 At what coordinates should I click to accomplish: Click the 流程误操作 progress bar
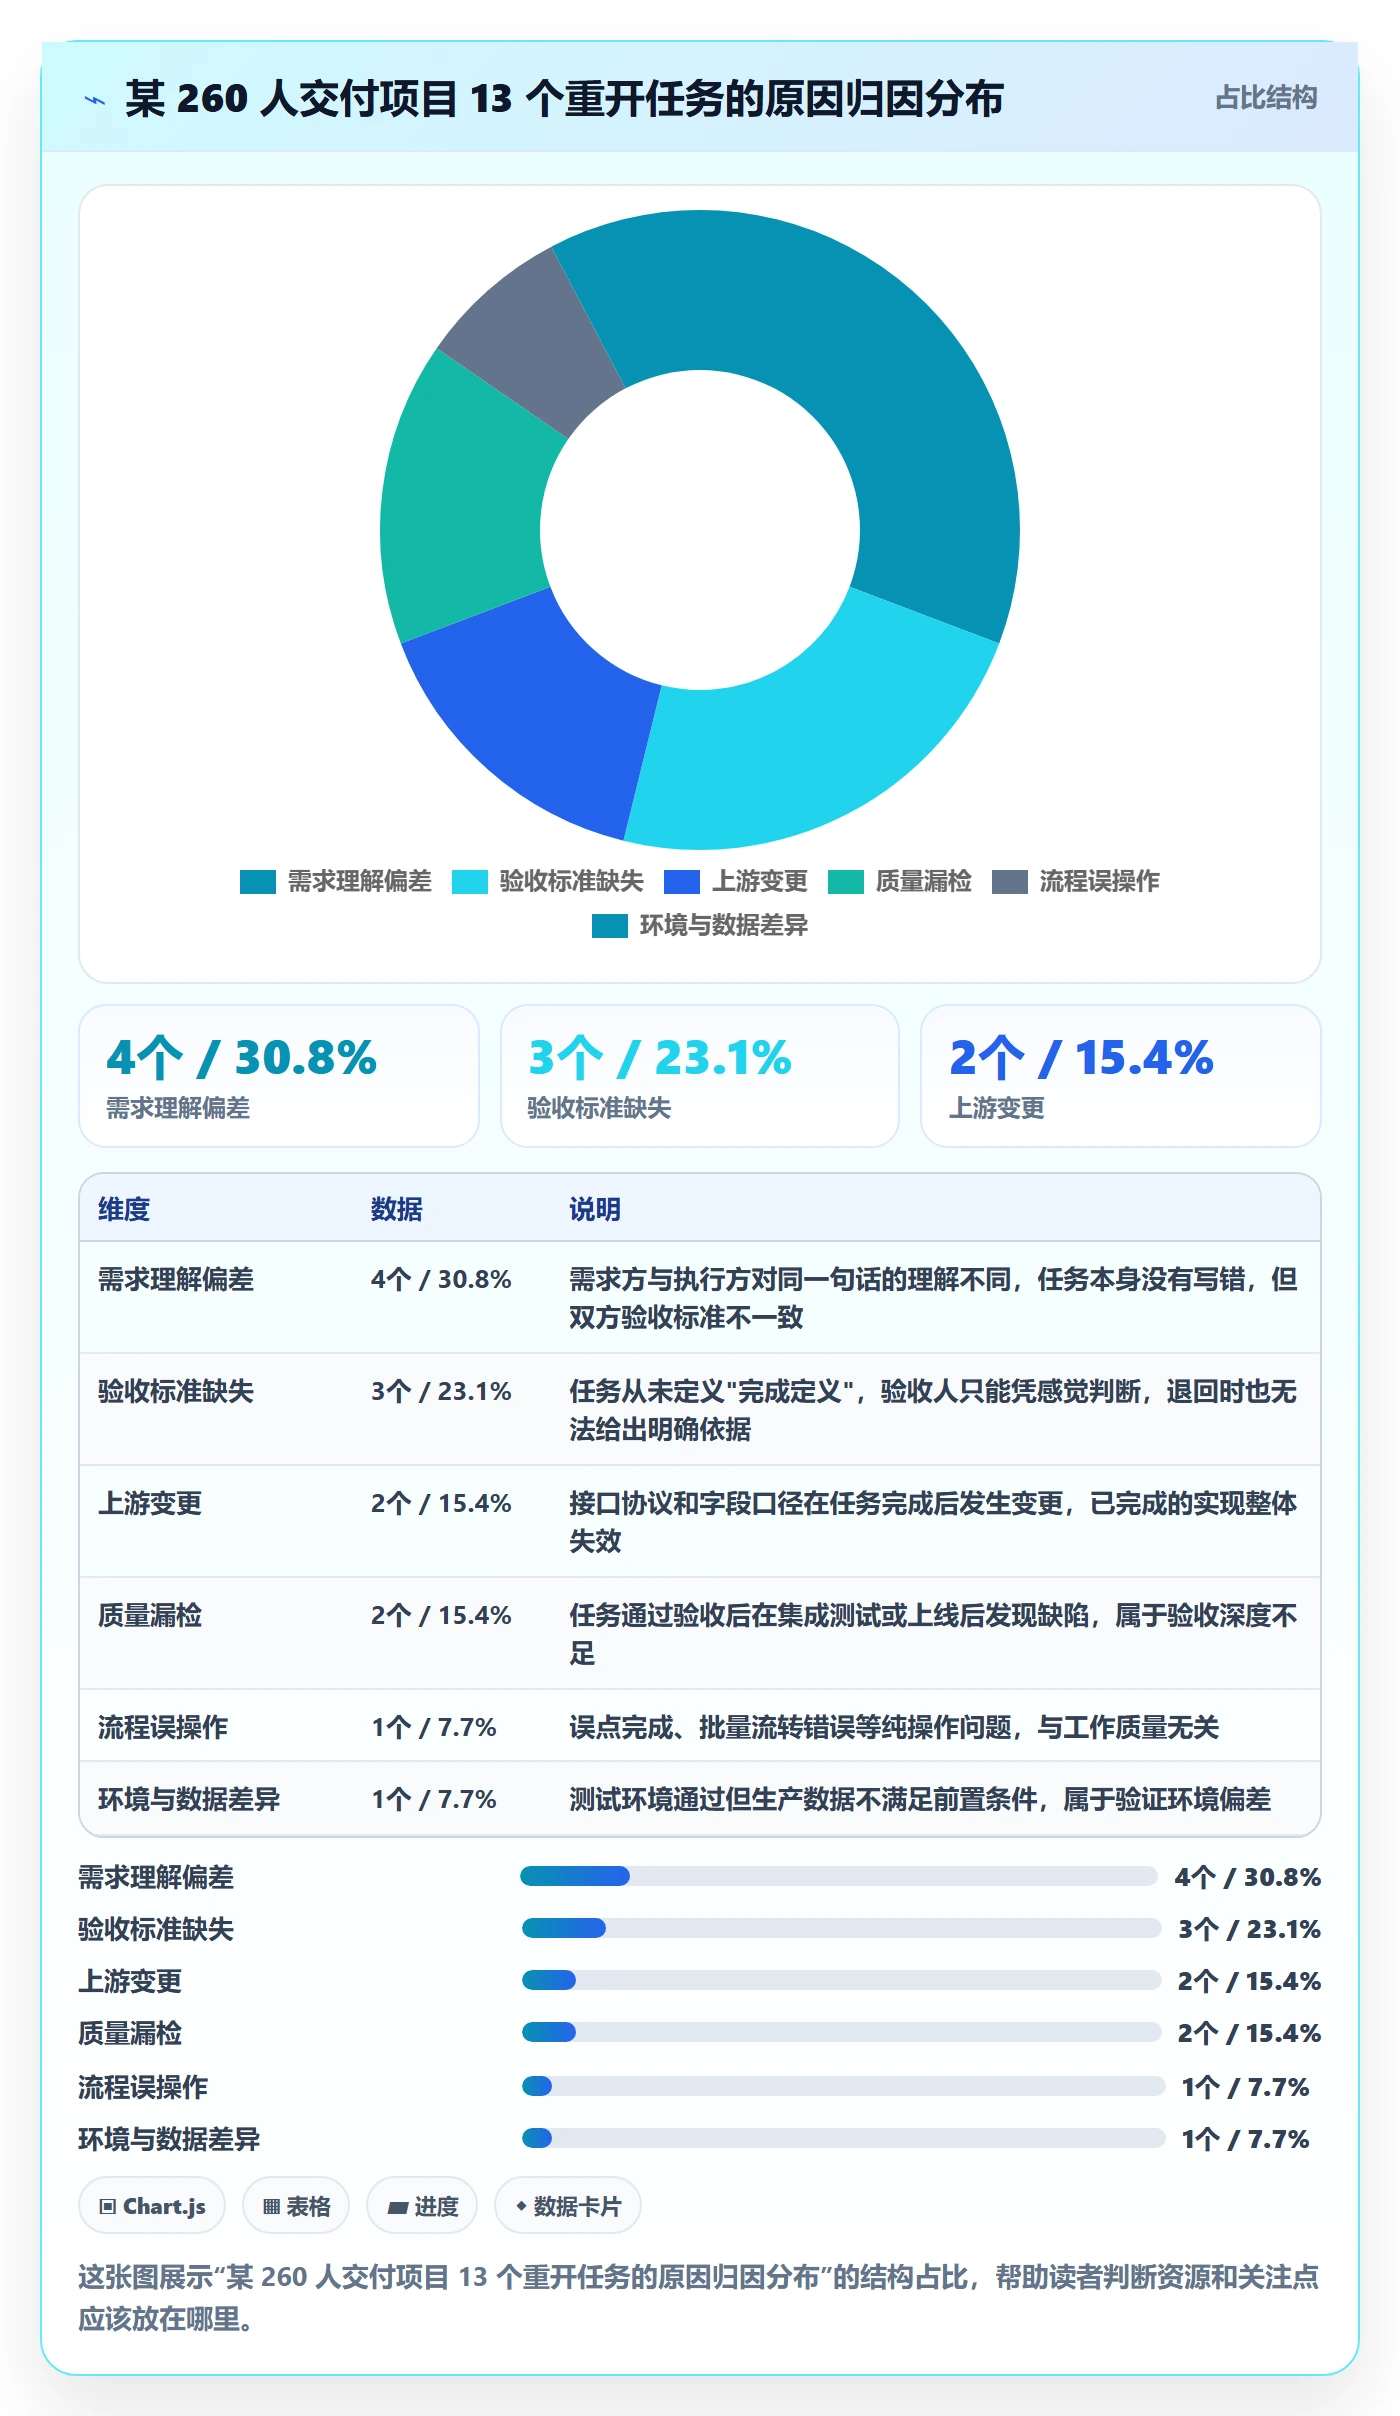click(843, 2086)
